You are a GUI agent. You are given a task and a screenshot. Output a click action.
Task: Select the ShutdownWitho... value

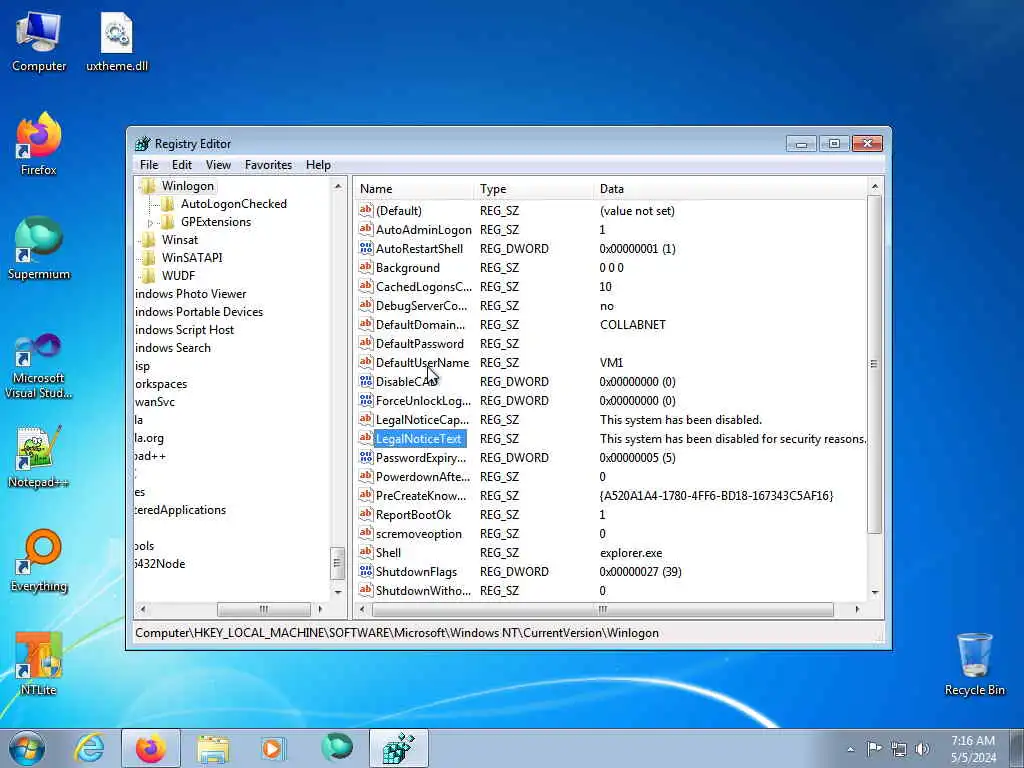pyautogui.click(x=423, y=590)
